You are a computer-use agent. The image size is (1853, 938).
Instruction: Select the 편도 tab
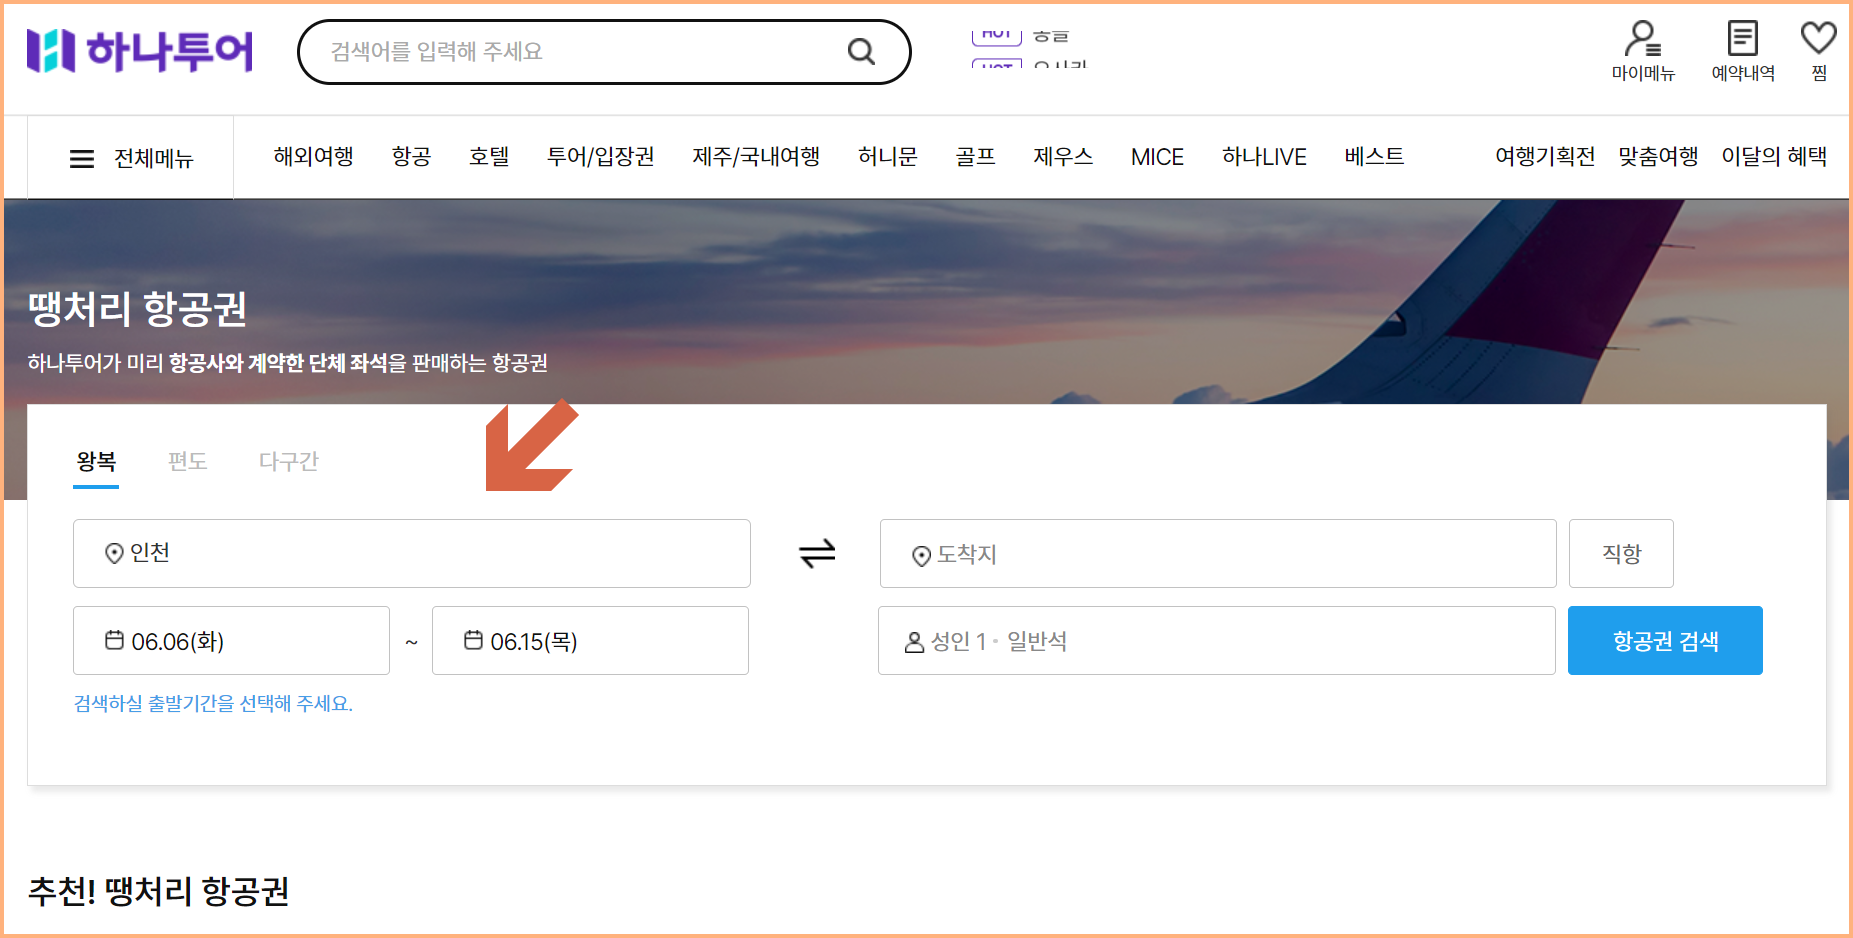(x=187, y=461)
